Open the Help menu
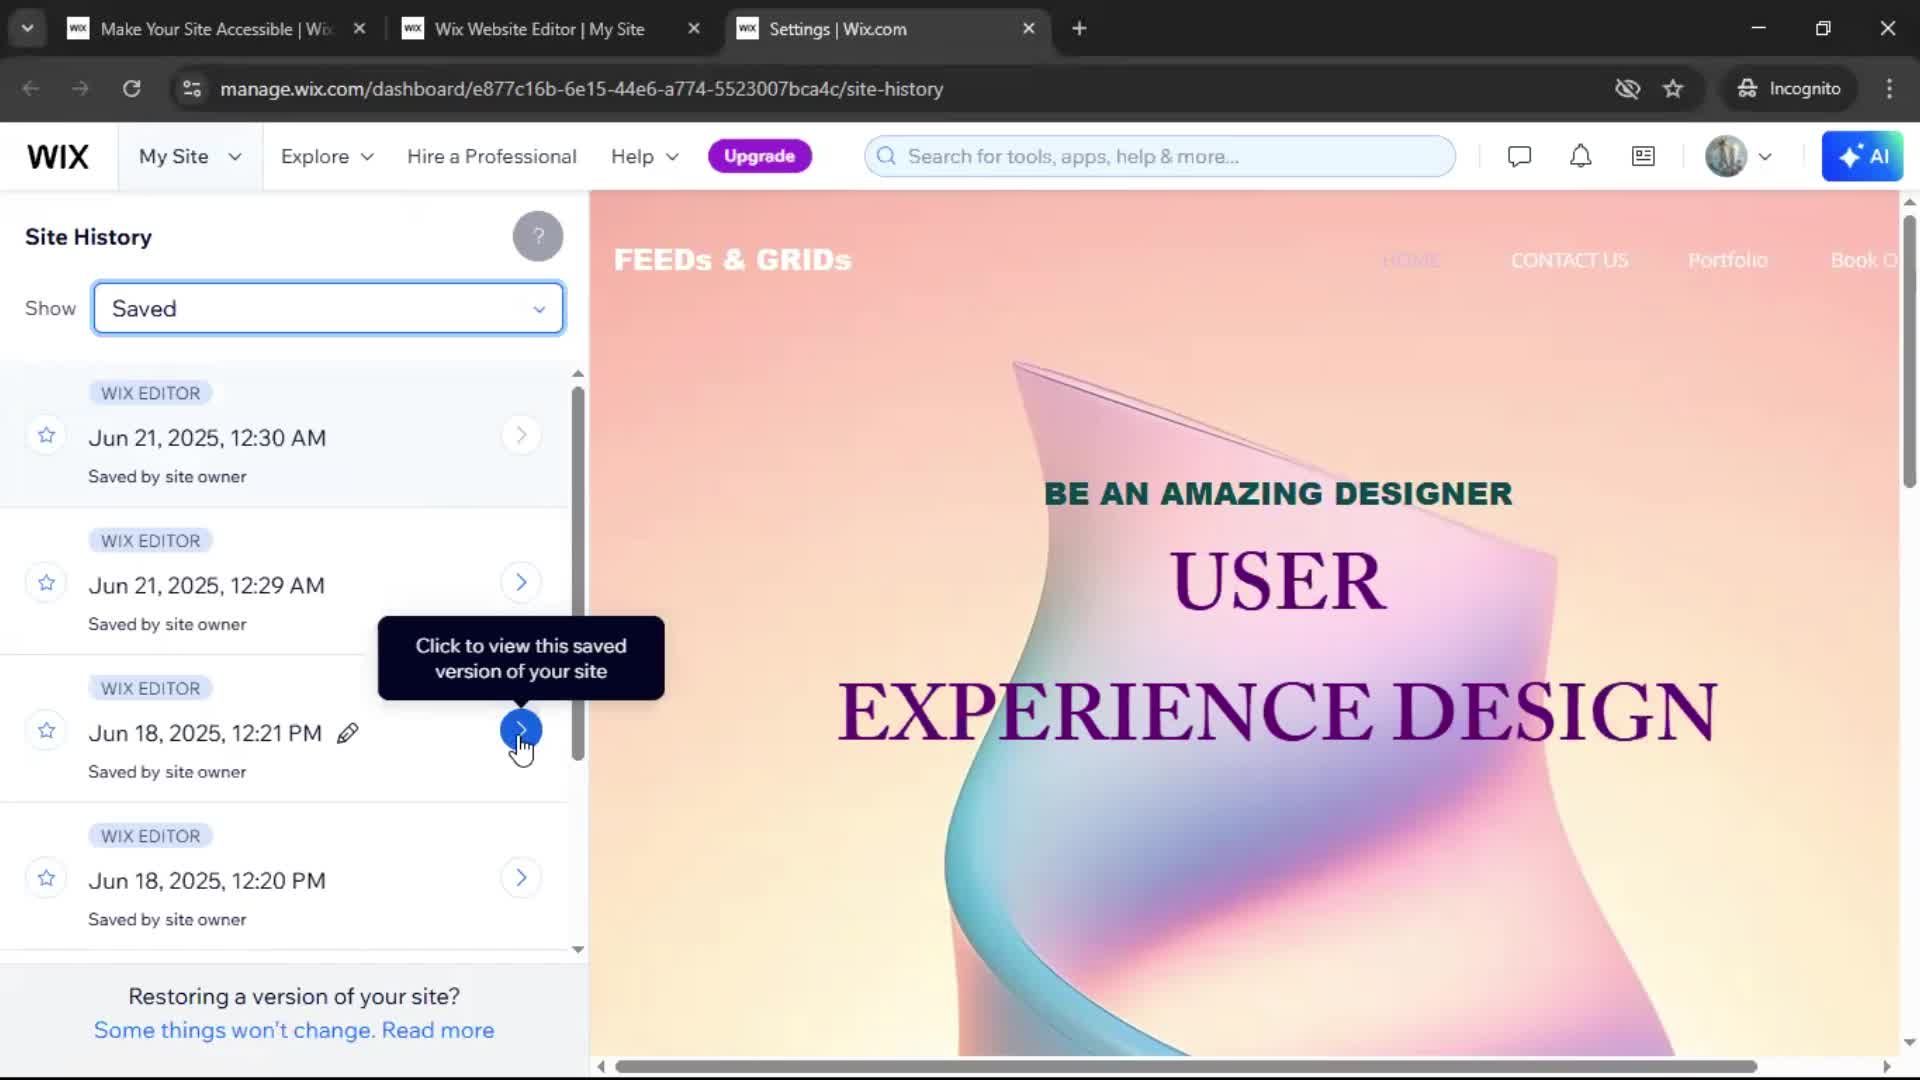Image resolution: width=1920 pixels, height=1080 pixels. tap(645, 157)
